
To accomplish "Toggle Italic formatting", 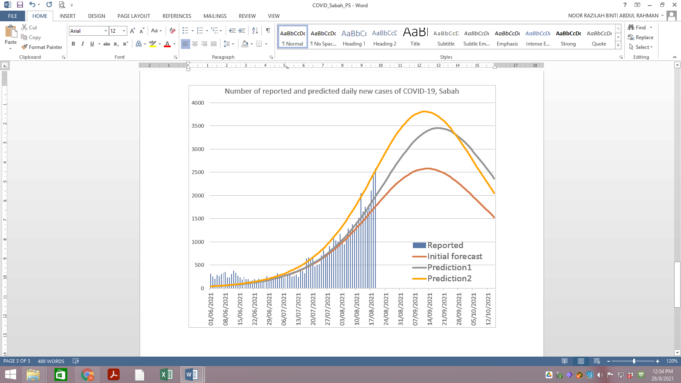I will [x=83, y=44].
